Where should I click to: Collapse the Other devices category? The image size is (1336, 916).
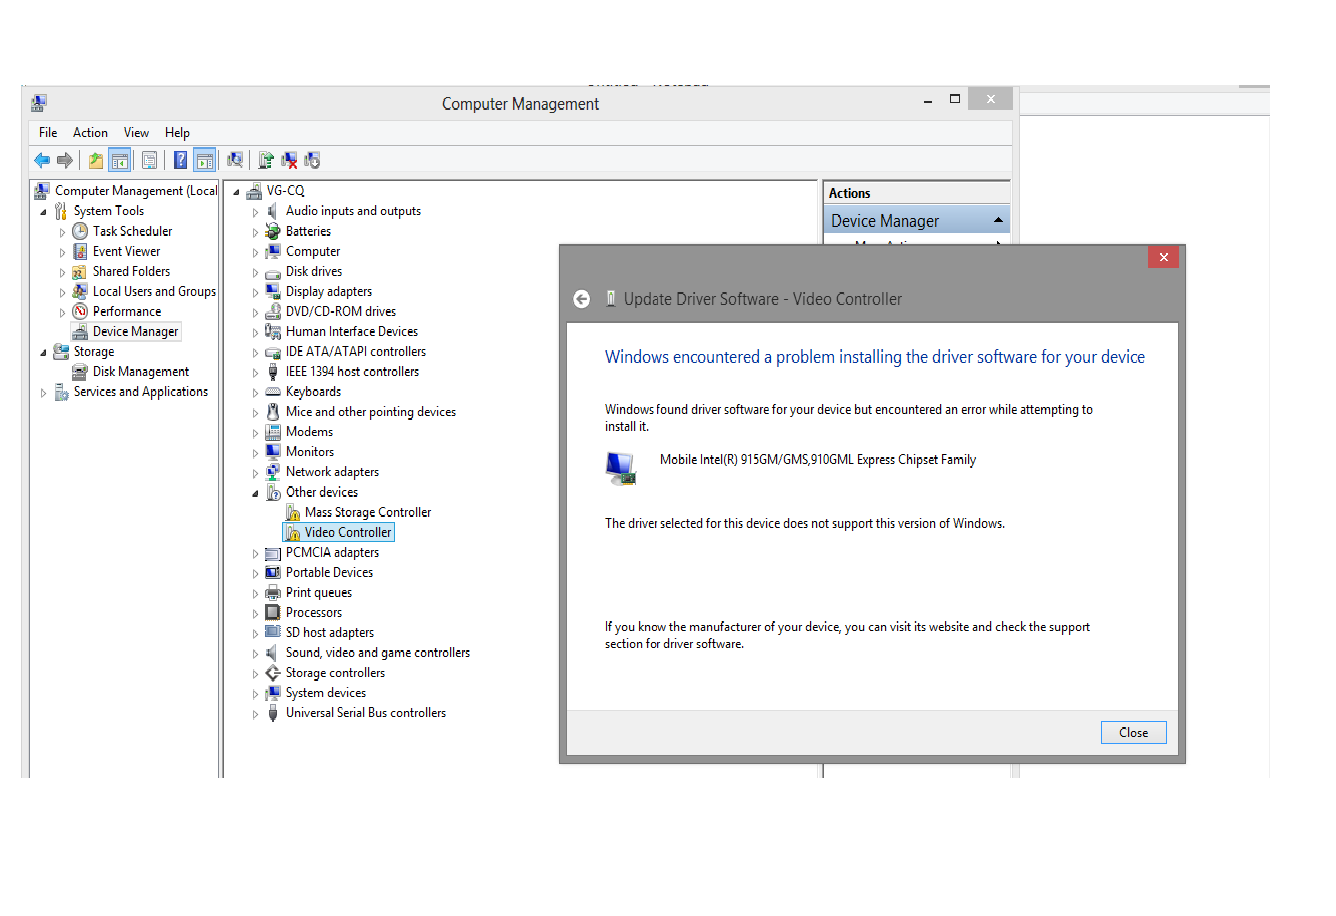pyautogui.click(x=255, y=493)
